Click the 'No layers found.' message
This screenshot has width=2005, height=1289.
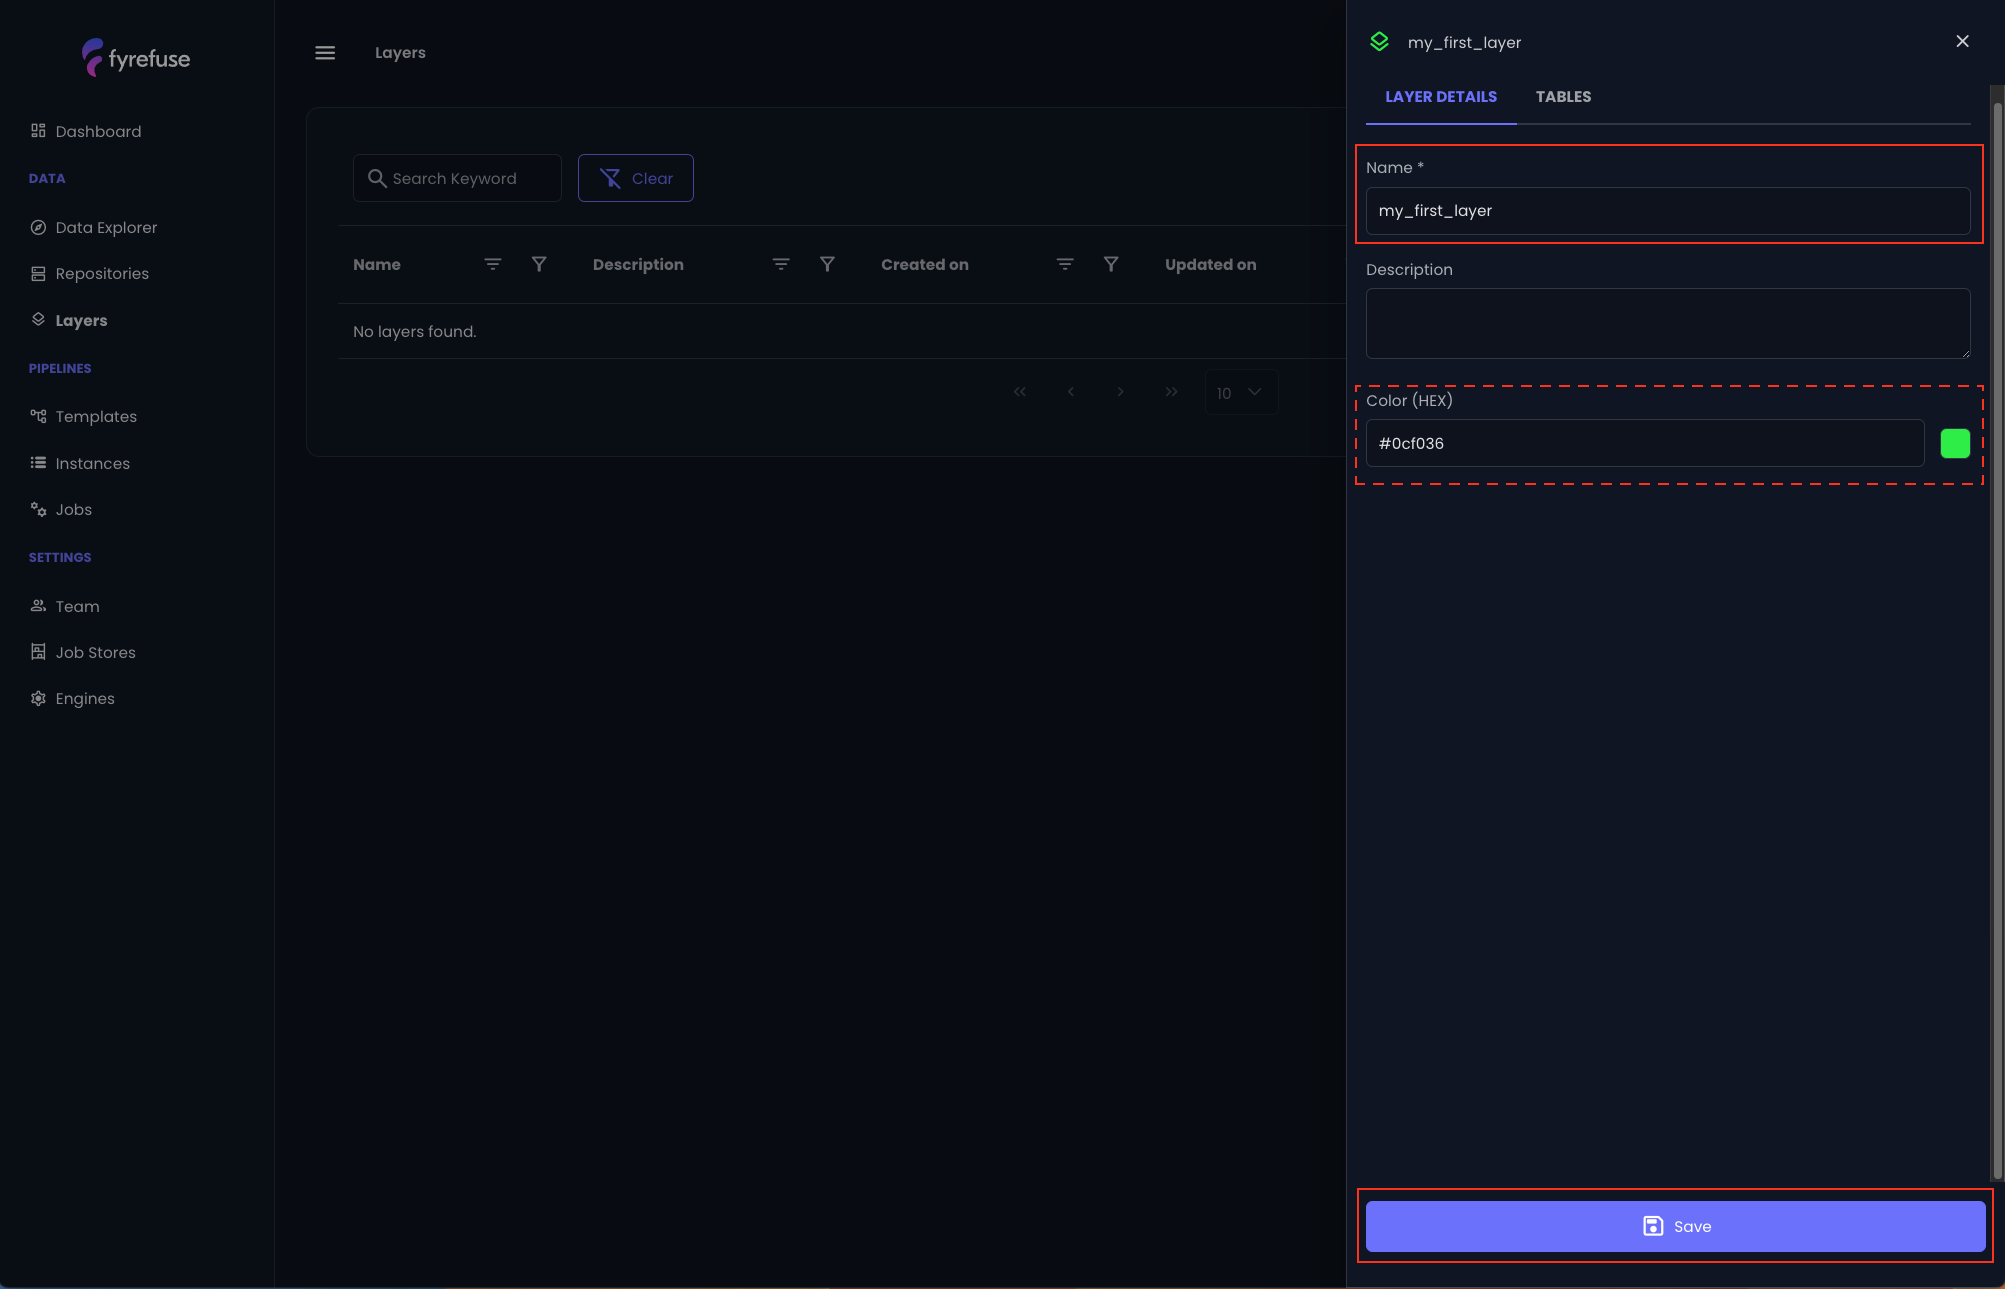tap(414, 331)
